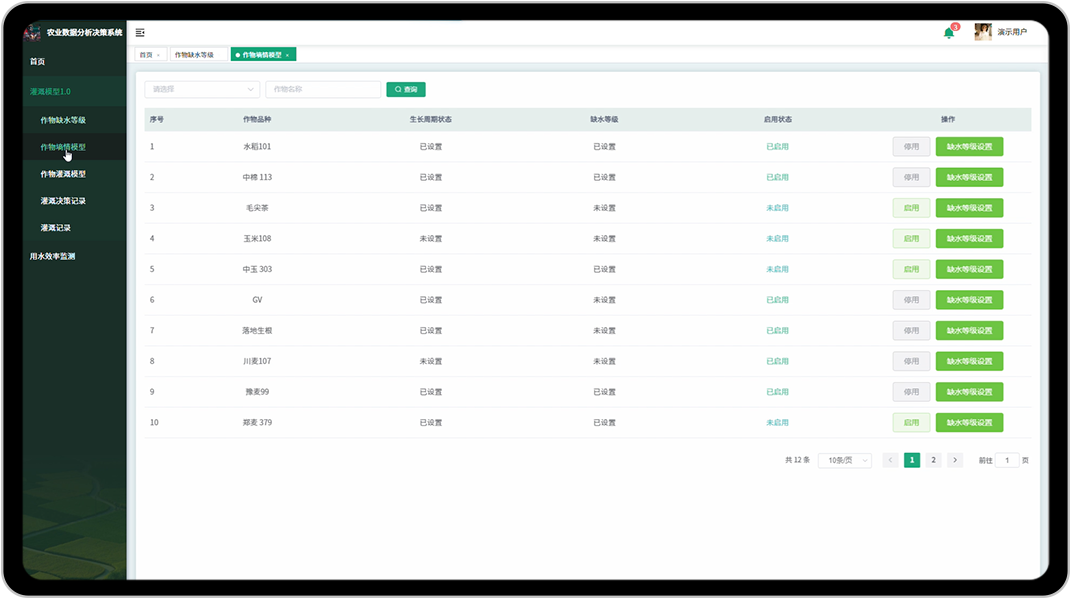Screen dimensions: 1070x600
Task: Enable 毛尖茶 using the 启用 button
Action: click(911, 208)
